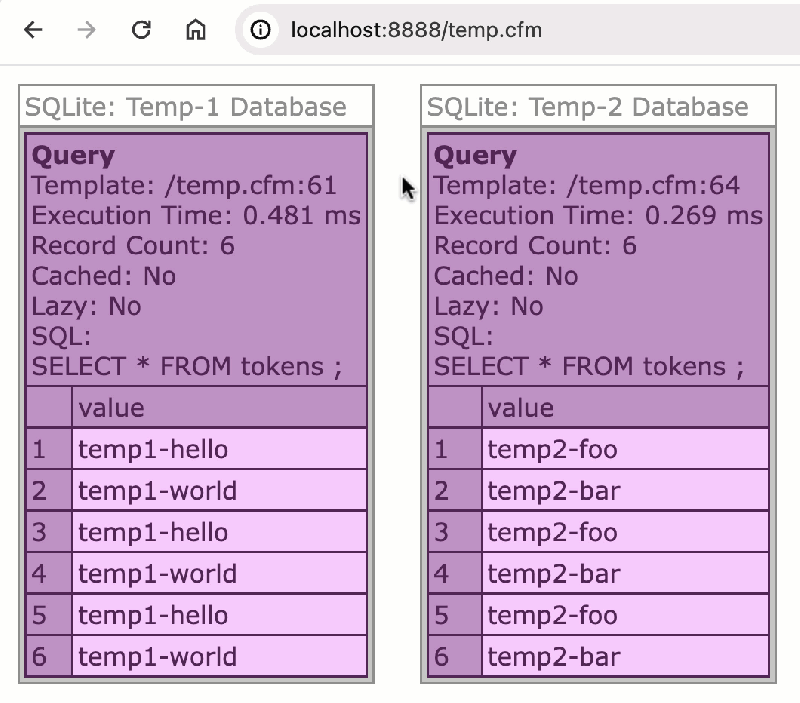800x703 pixels.
Task: Click the grayed-out forward arrow
Action: point(85,30)
